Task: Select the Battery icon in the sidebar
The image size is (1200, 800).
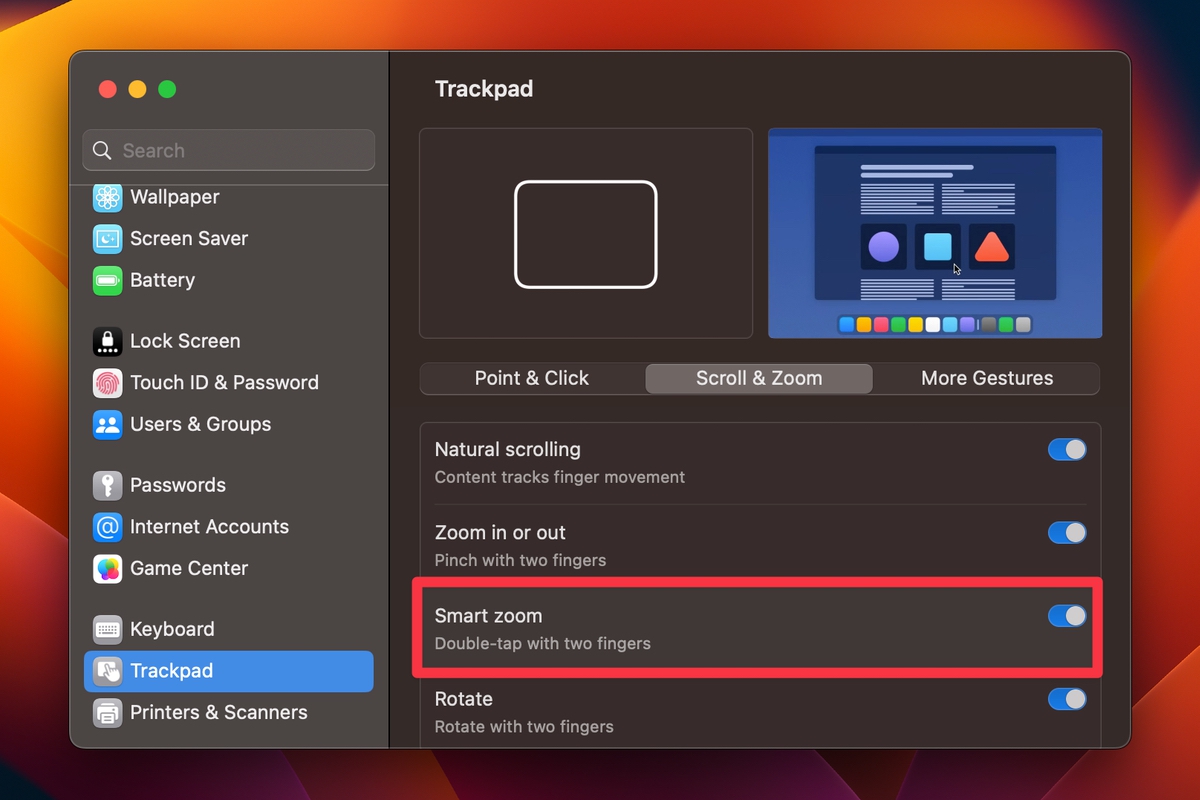Action: (x=162, y=281)
